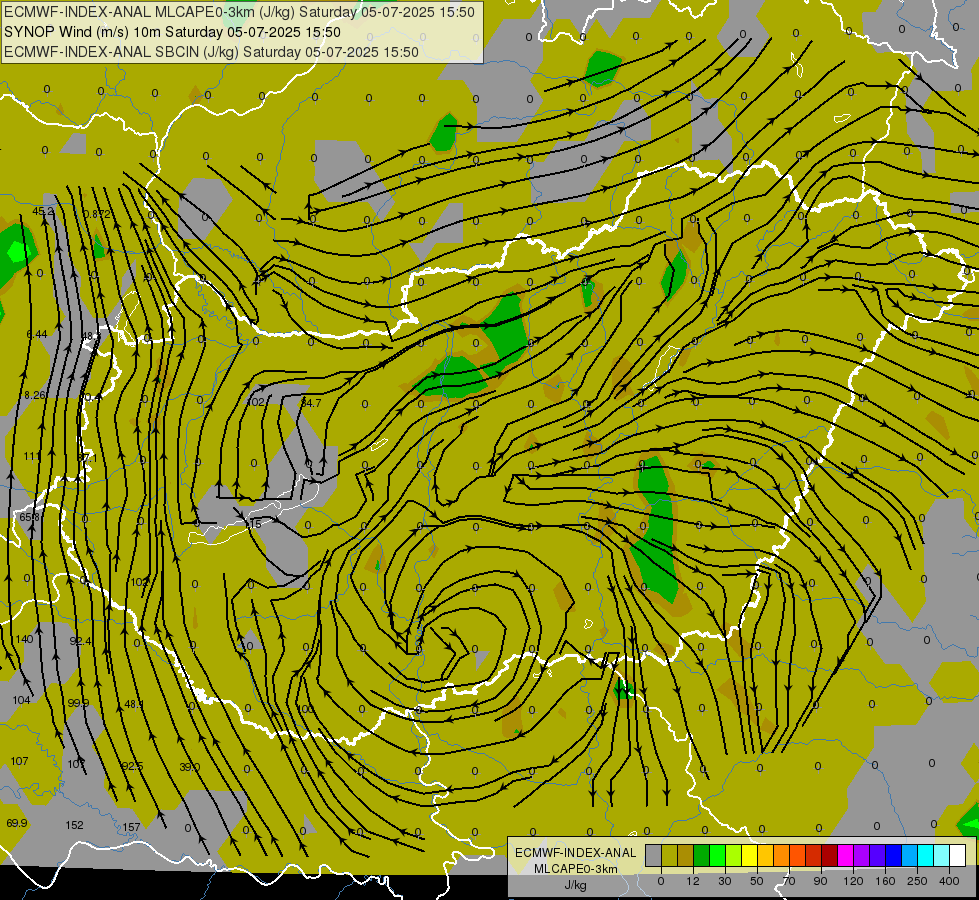Click the legend scale label 250
Image resolution: width=979 pixels, height=900 pixels.
pyautogui.click(x=917, y=881)
